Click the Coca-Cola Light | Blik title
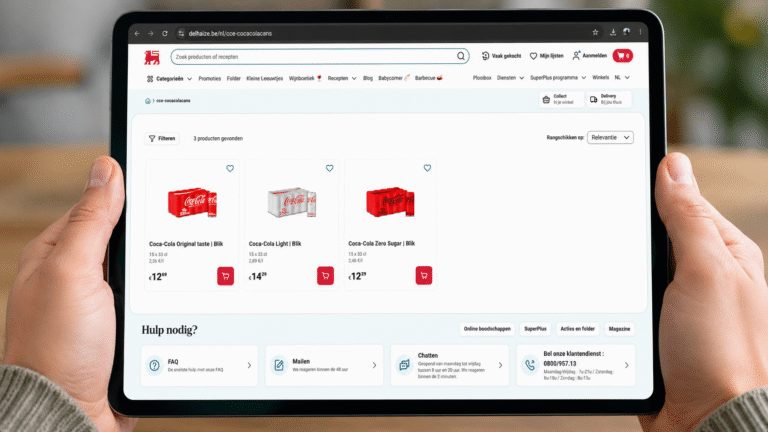 click(x=275, y=243)
